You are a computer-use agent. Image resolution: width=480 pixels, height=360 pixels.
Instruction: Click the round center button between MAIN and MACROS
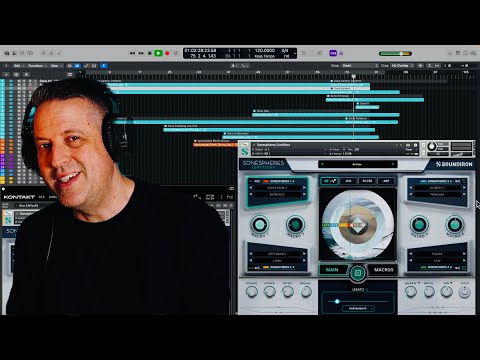(358, 273)
